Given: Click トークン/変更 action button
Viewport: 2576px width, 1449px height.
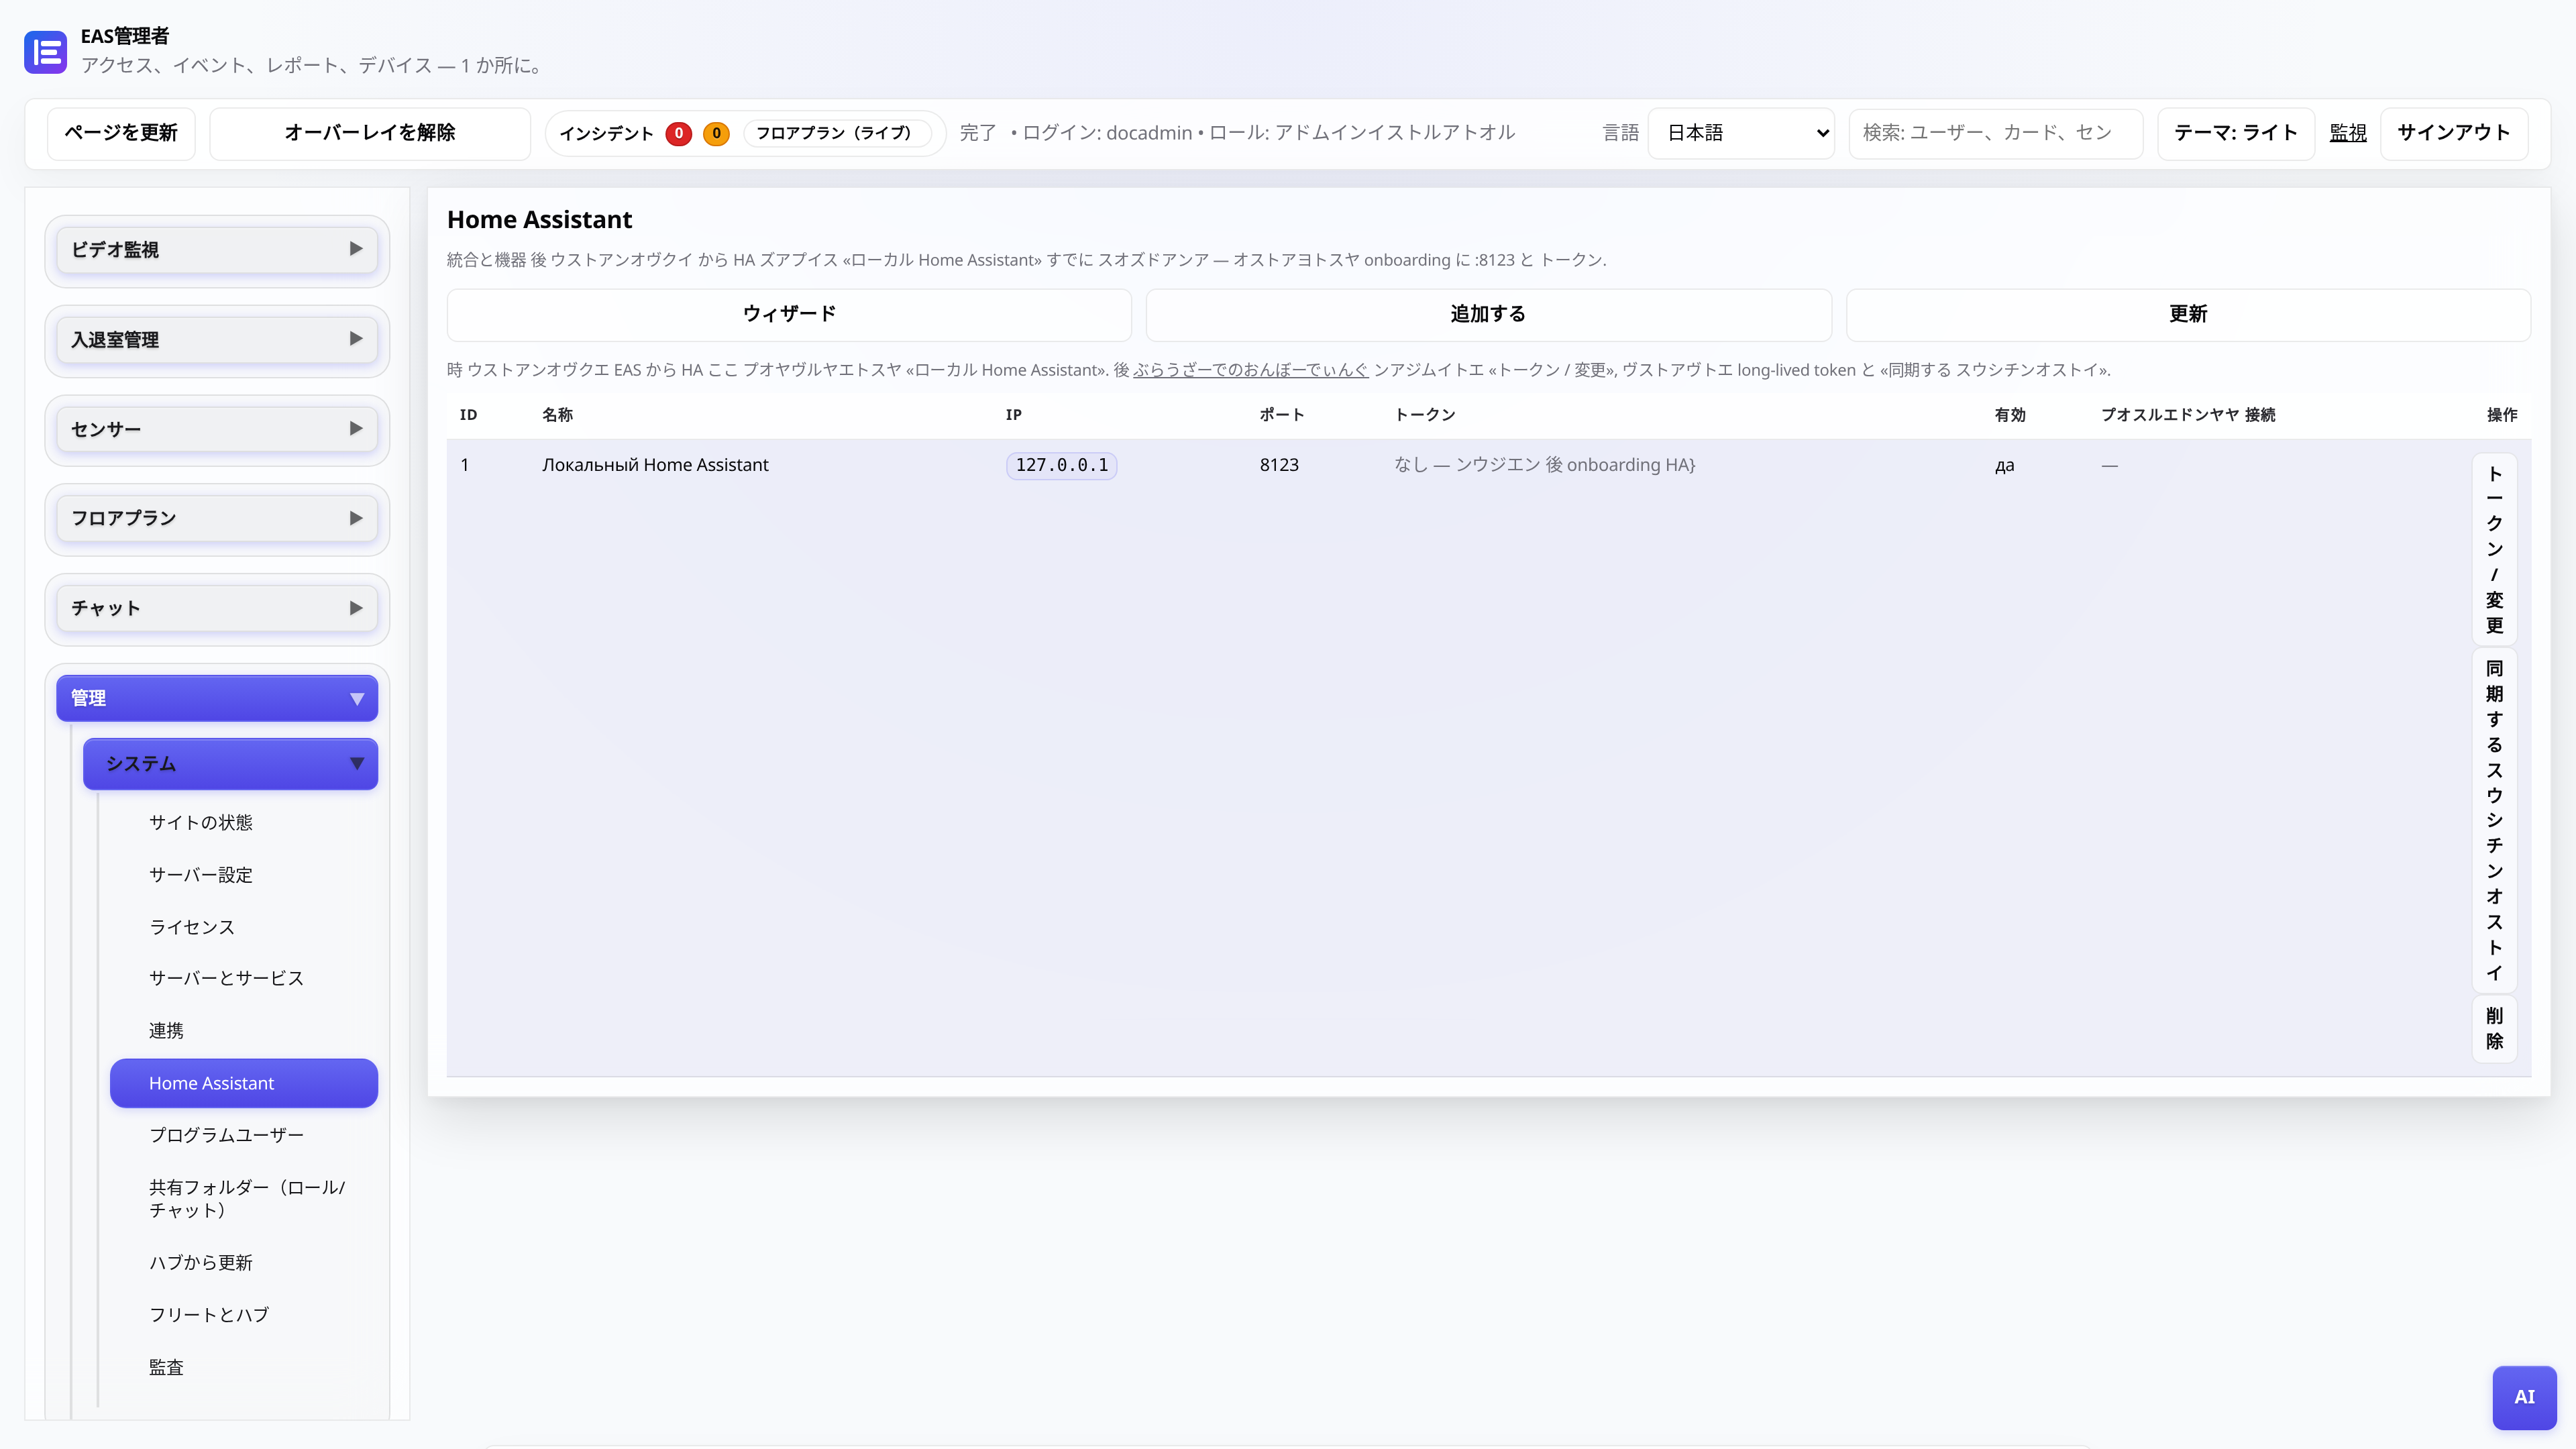Looking at the screenshot, I should click(2494, 549).
